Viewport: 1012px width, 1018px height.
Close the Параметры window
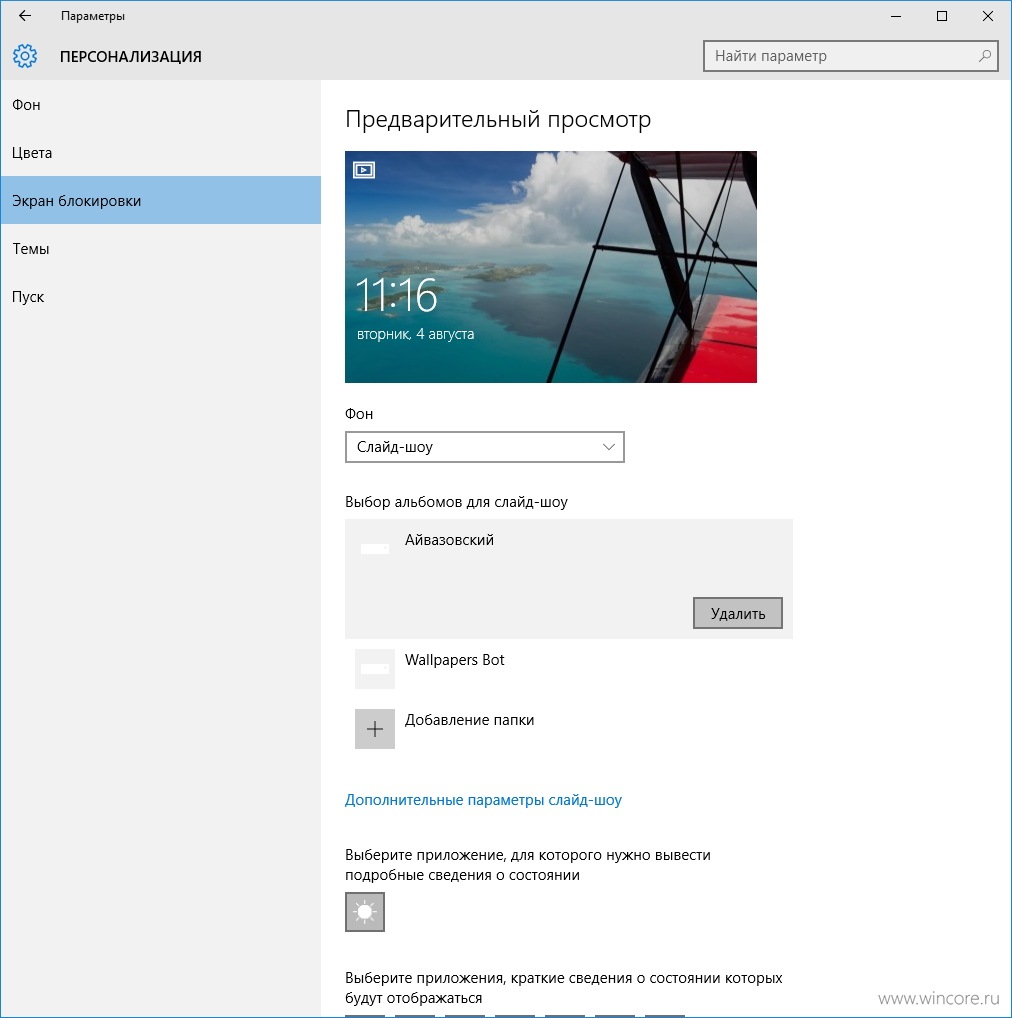(x=987, y=16)
